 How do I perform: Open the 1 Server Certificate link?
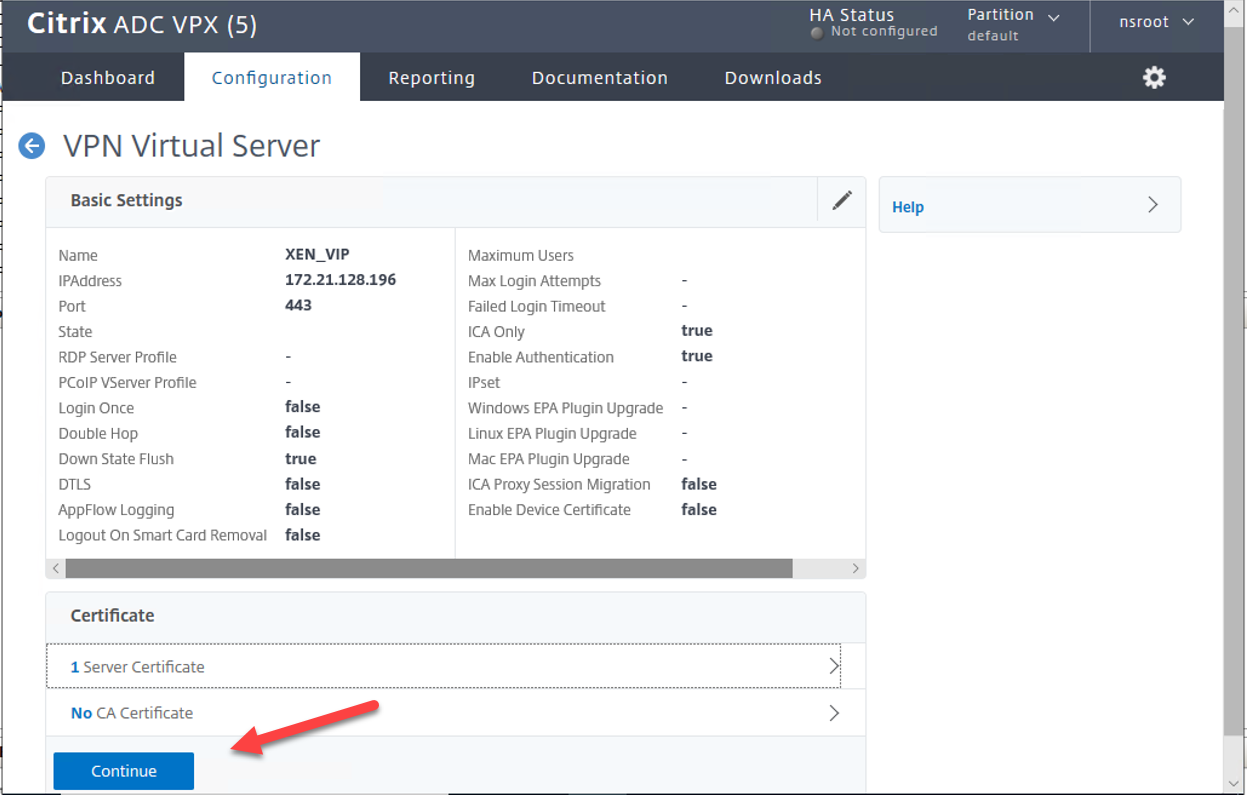coord(137,667)
